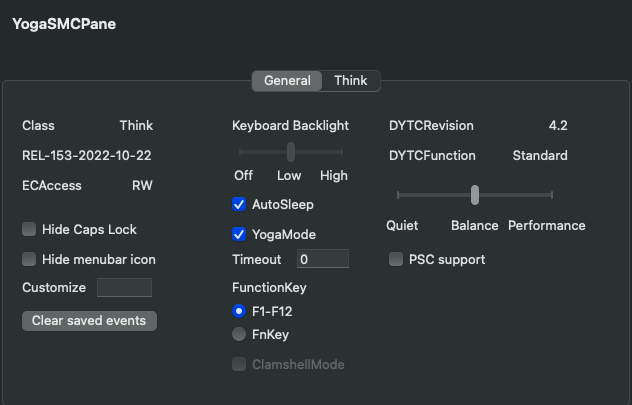Switch to the Think tab
The height and width of the screenshot is (405, 632).
pyautogui.click(x=351, y=81)
